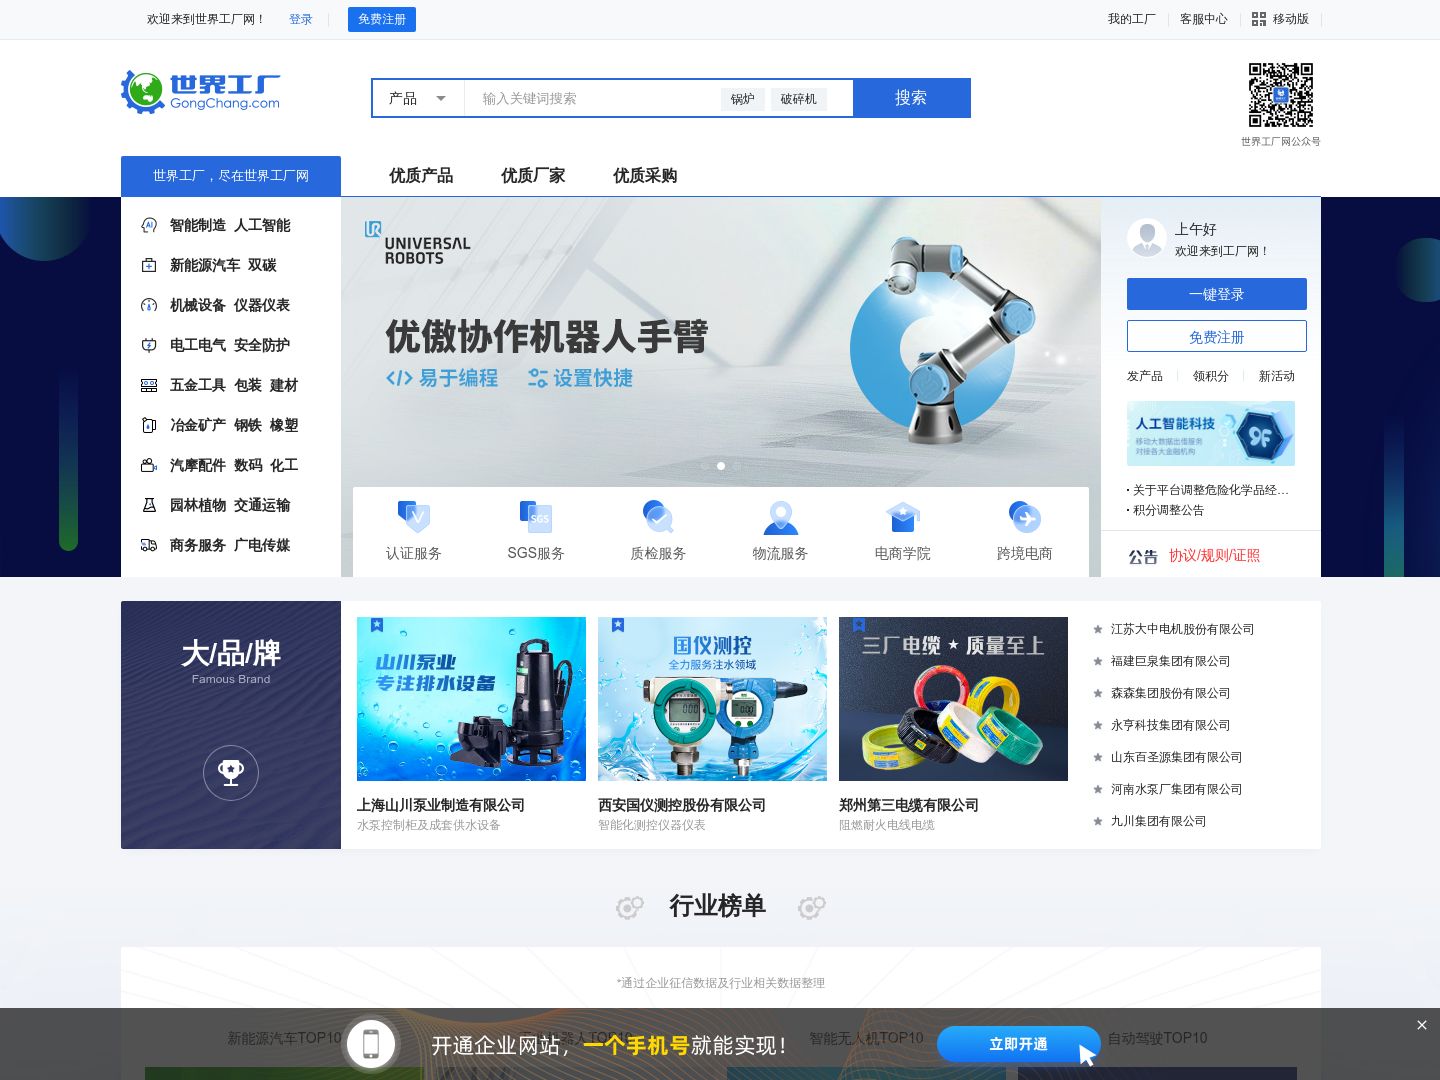This screenshot has width=1440, height=1080.
Task: Open 九川集团有限公司 link
Action: (x=1158, y=821)
